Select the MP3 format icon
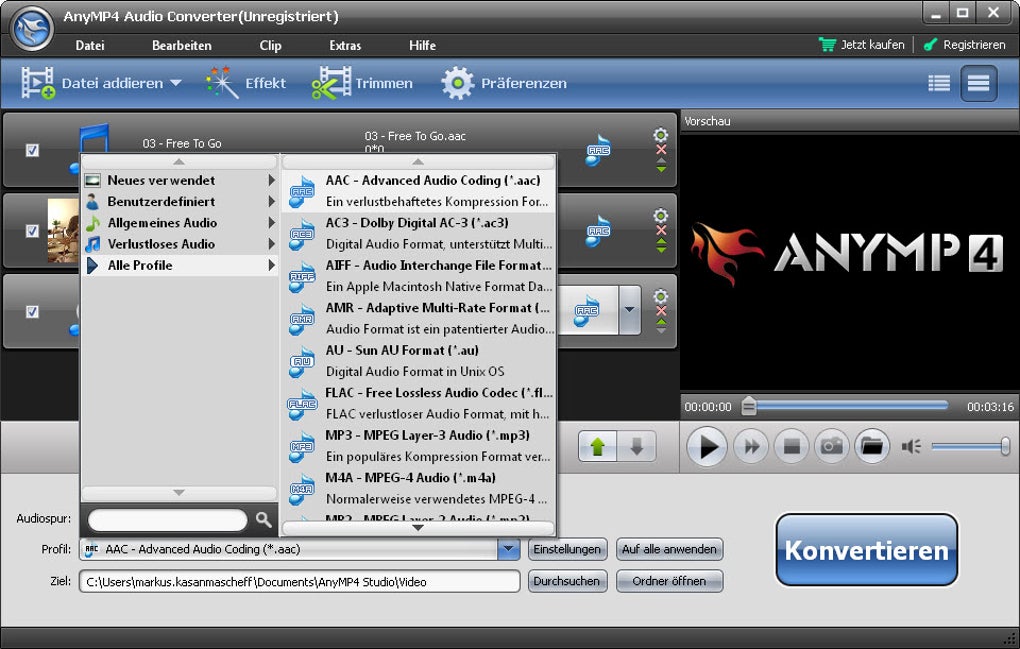Screen dimensions: 1020x649 pyautogui.click(x=301, y=445)
